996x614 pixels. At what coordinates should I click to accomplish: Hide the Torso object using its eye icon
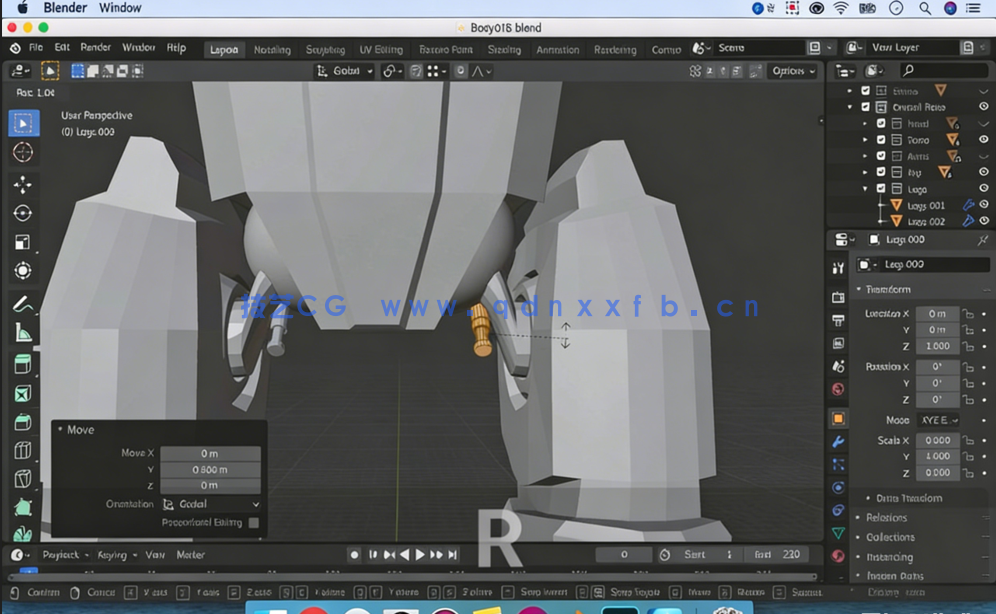(x=984, y=140)
